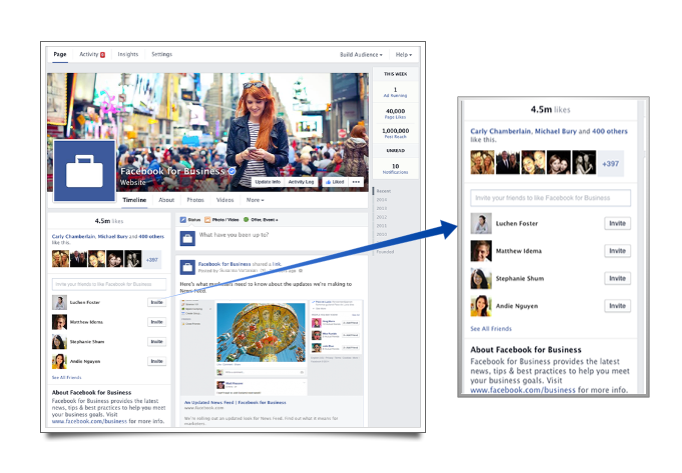Image resolution: width=682 pixels, height=473 pixels.
Task: Open the +397 more likes tile in the enlarged panel
Action: tap(611, 161)
